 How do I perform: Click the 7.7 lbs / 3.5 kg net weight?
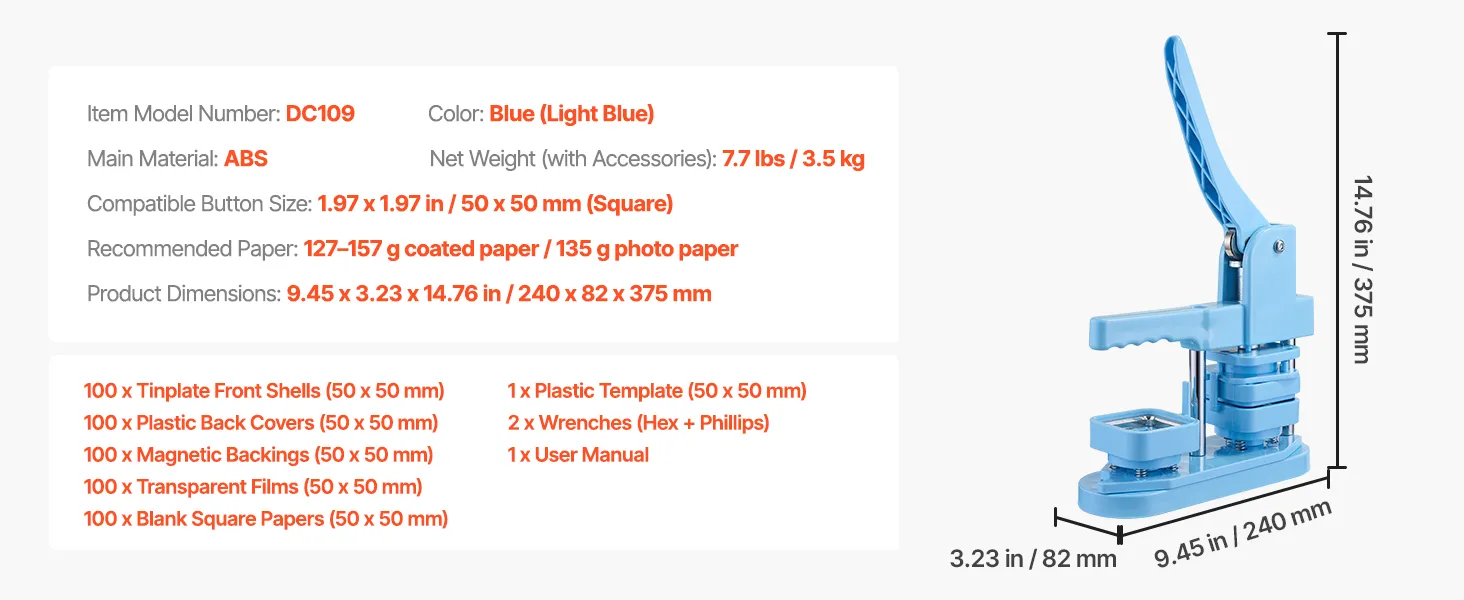pos(793,159)
